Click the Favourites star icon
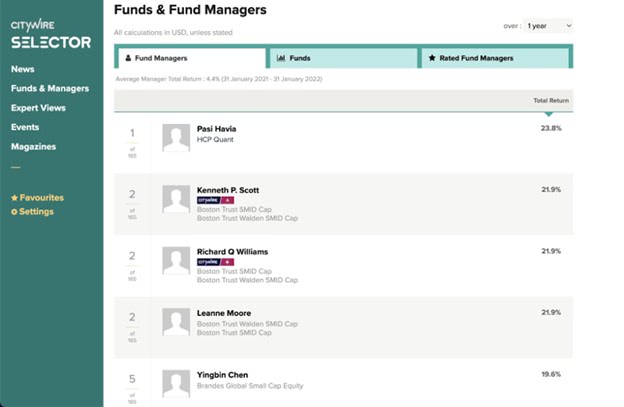The height and width of the screenshot is (407, 624). (14, 198)
